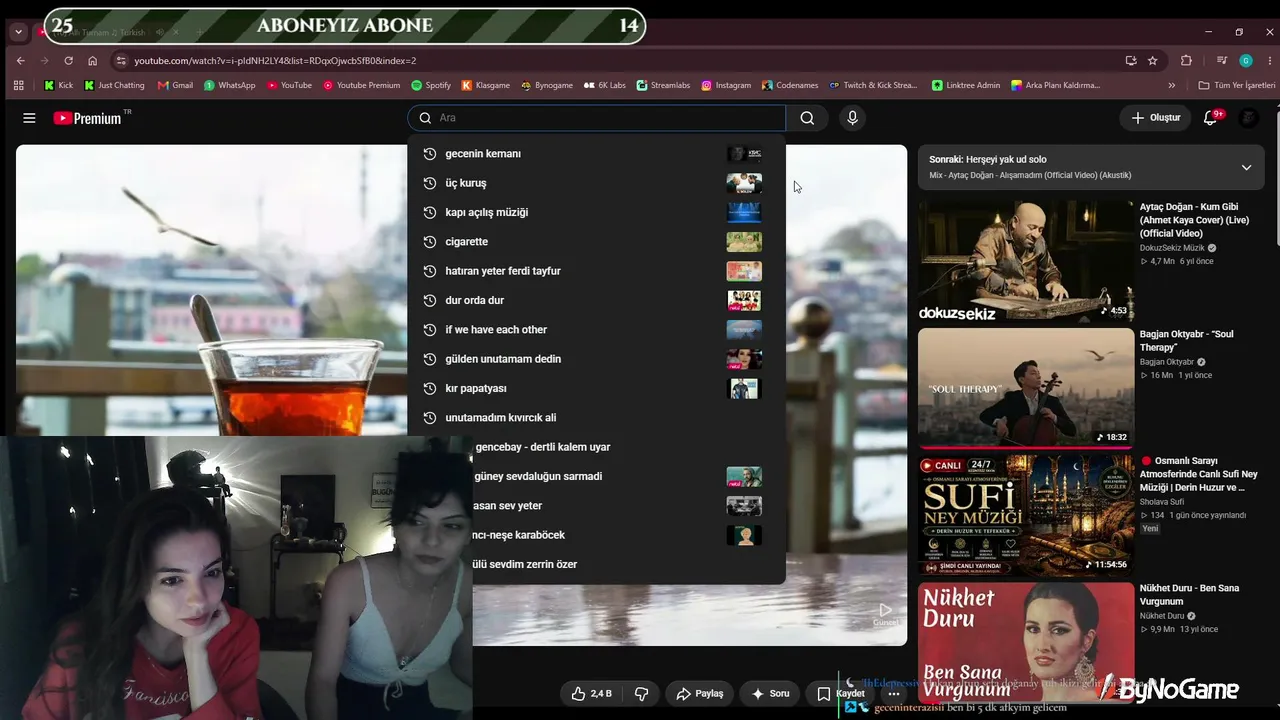Open the tab search dropdown arrow
The height and width of the screenshot is (720, 1280).
(18, 31)
